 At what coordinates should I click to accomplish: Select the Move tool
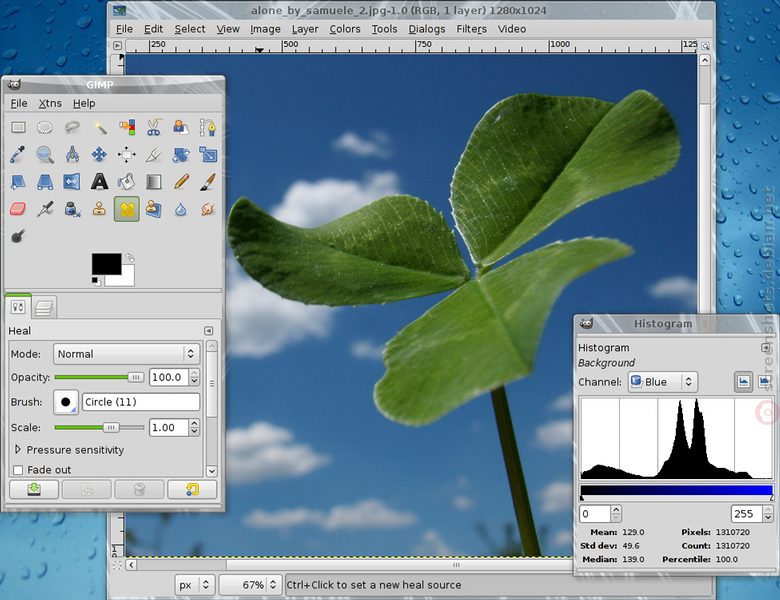click(99, 155)
